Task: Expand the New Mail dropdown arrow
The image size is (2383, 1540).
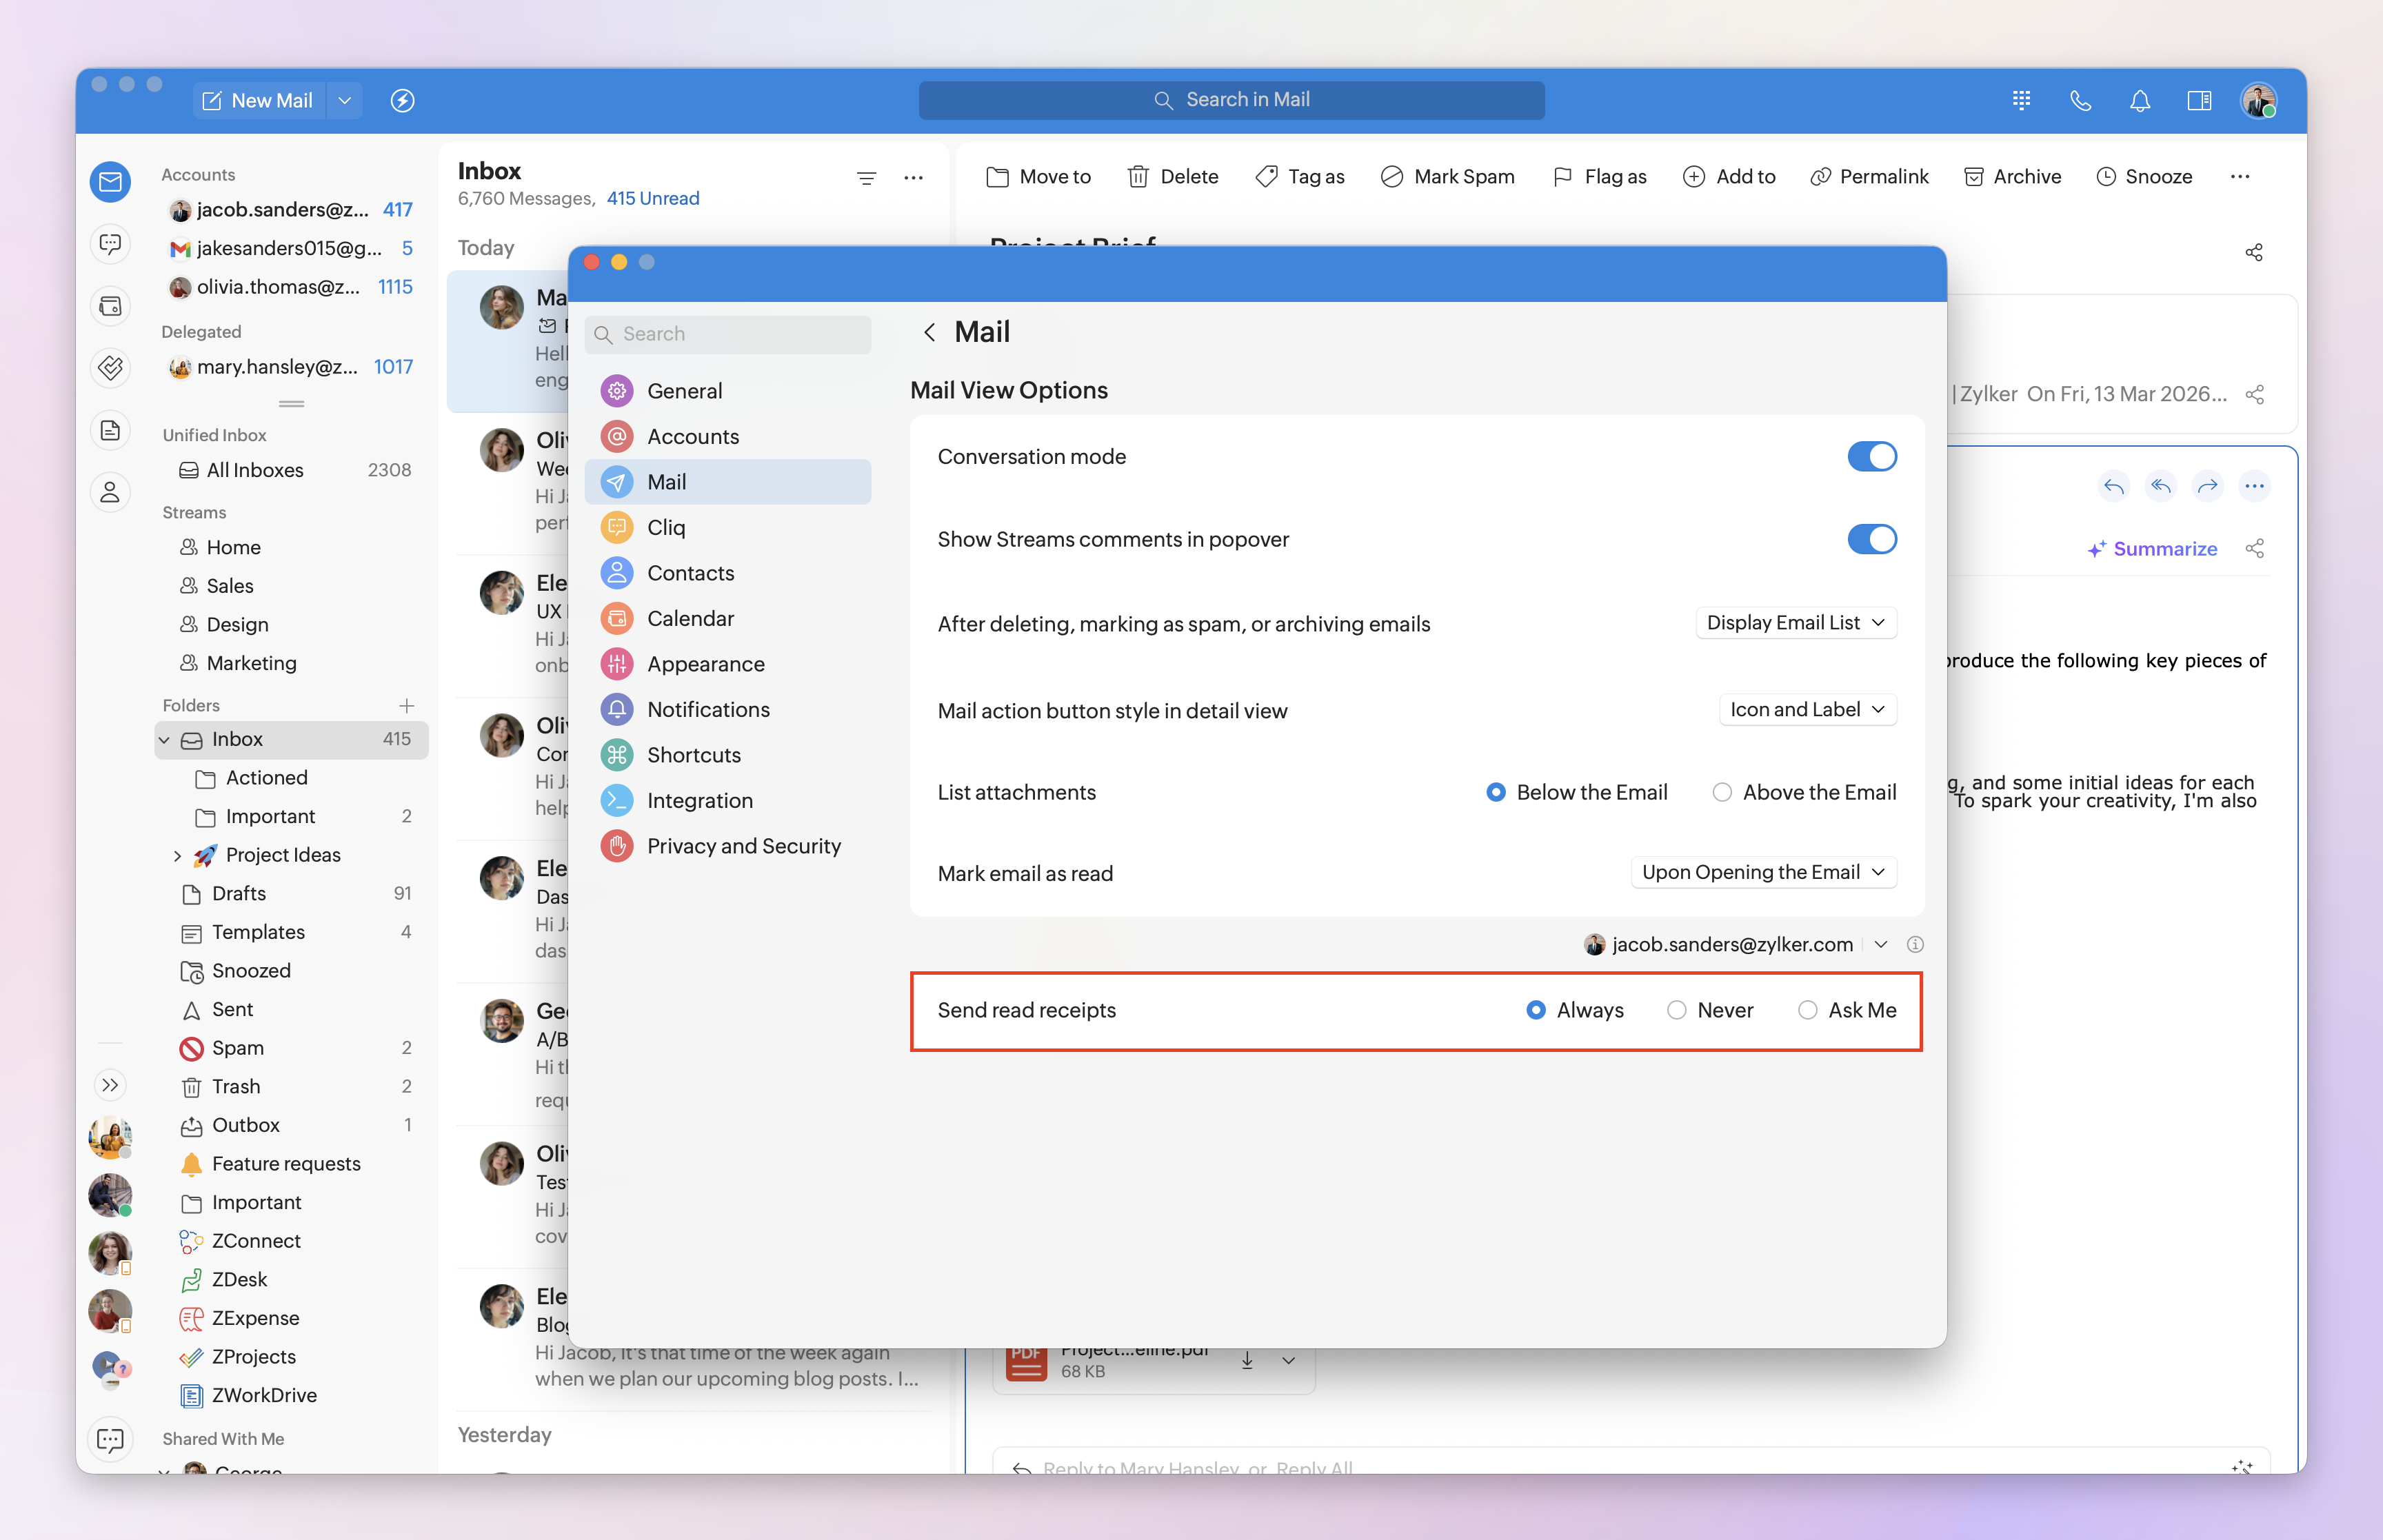Action: tap(345, 101)
